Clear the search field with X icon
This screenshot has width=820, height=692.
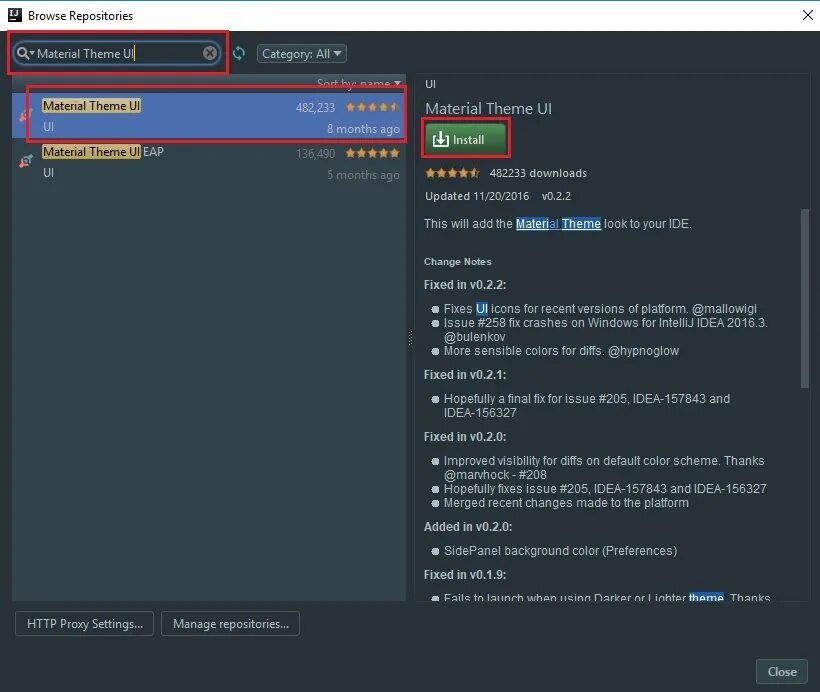(x=210, y=53)
